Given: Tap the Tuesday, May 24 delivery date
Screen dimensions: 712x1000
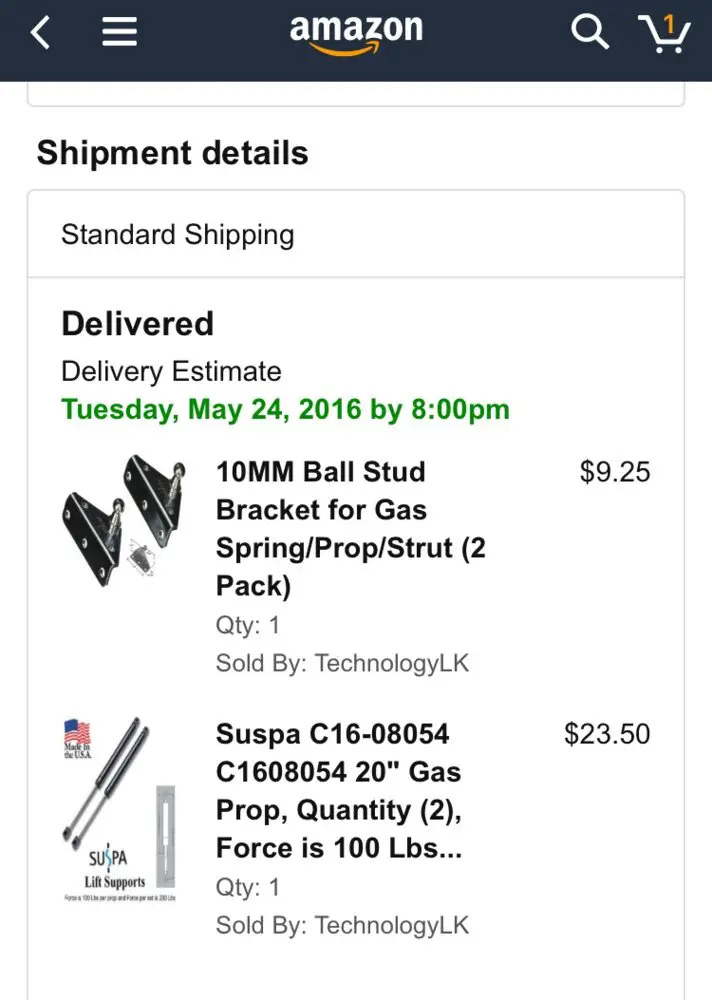Looking at the screenshot, I should (x=285, y=409).
